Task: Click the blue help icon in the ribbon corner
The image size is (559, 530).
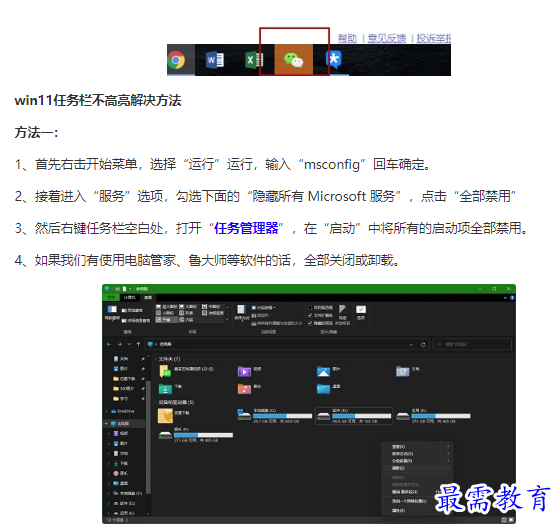Action: pos(512,298)
